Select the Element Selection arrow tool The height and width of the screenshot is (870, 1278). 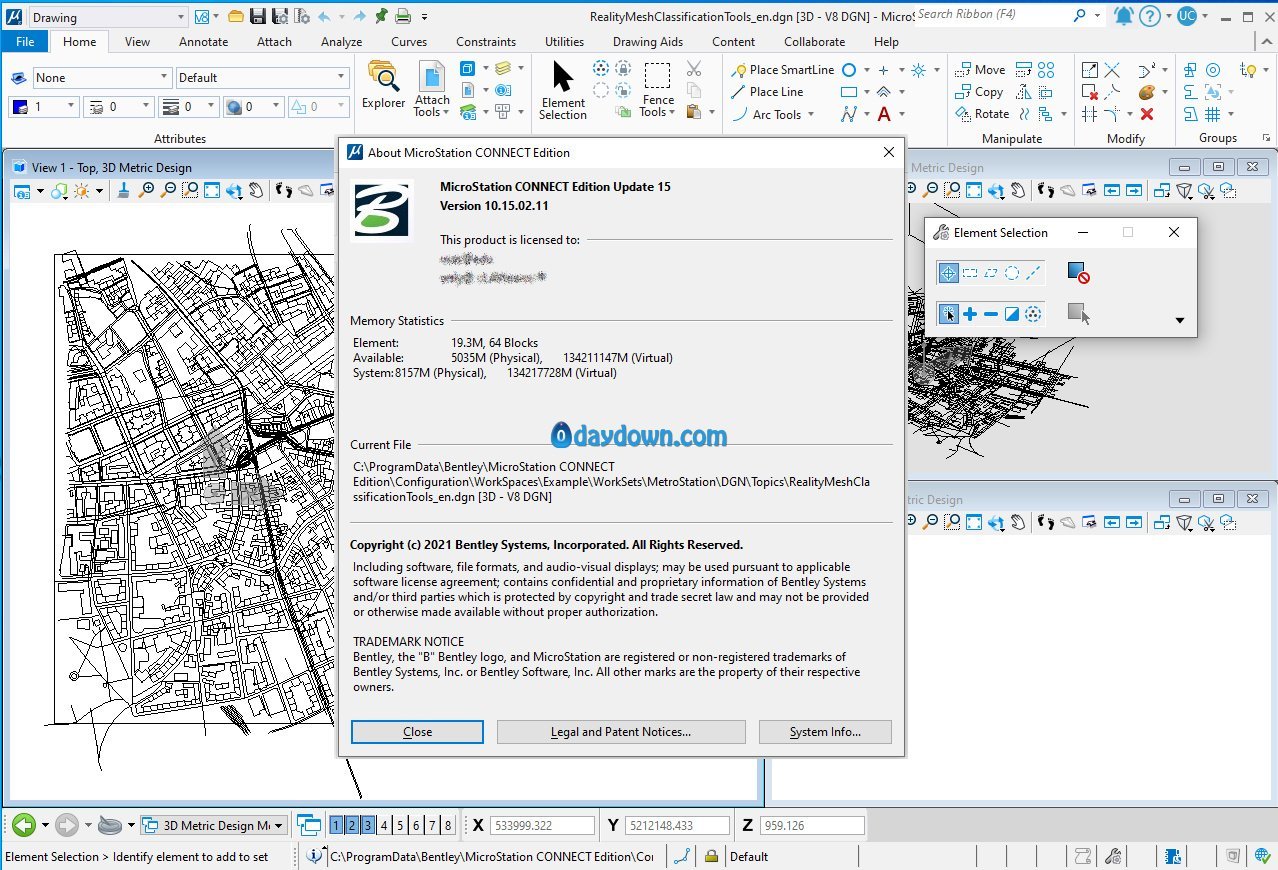tap(563, 89)
